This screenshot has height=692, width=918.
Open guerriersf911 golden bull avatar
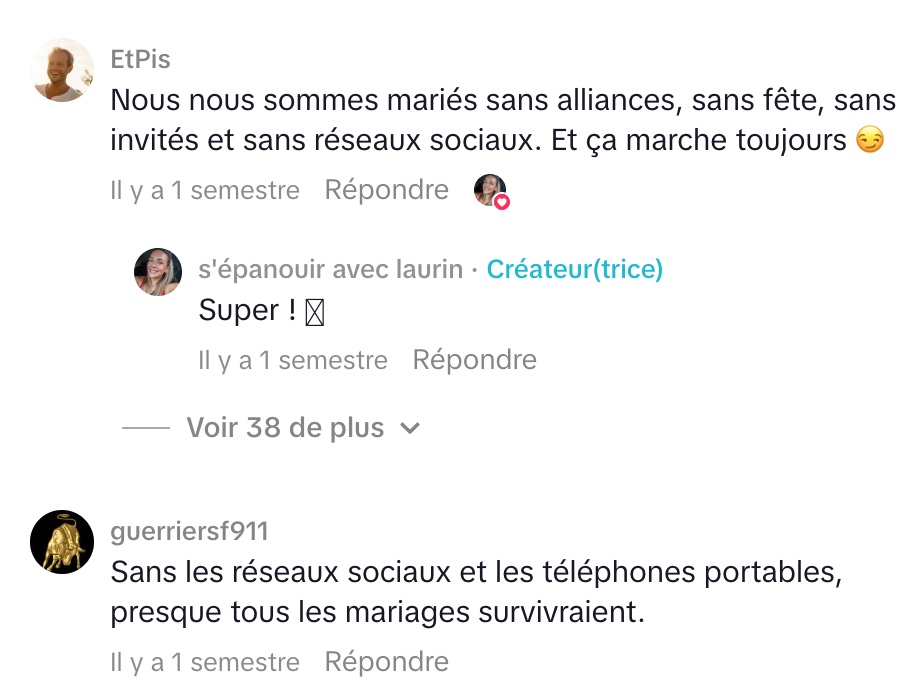pos(62,542)
